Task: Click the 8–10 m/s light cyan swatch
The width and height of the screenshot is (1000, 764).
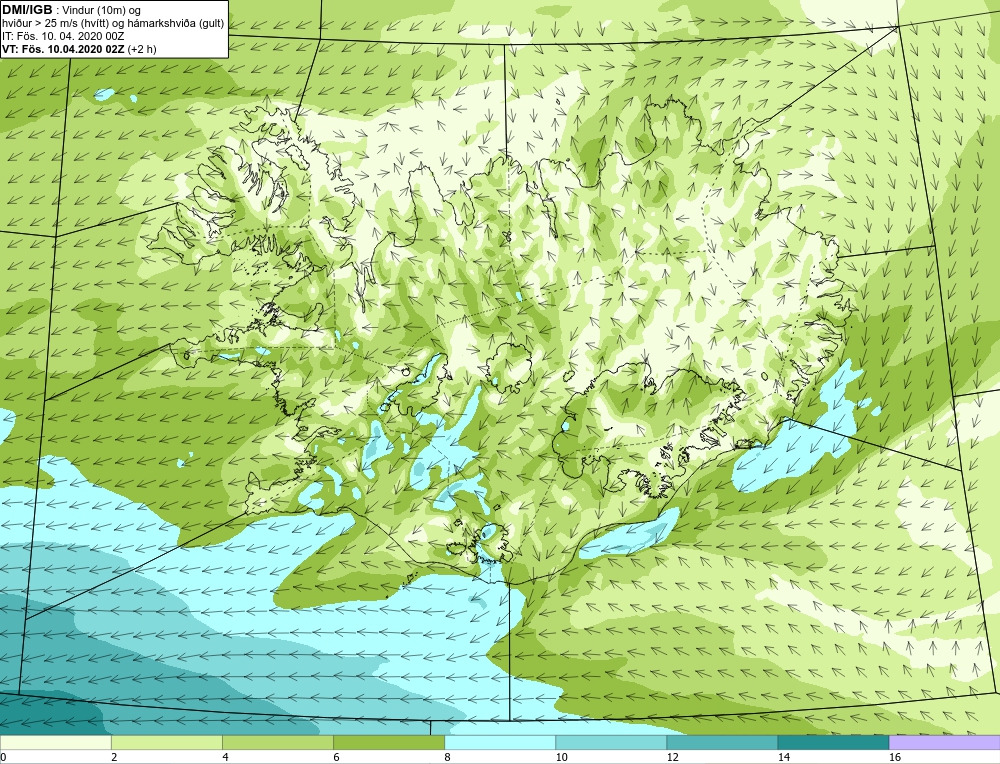Action: (500, 742)
